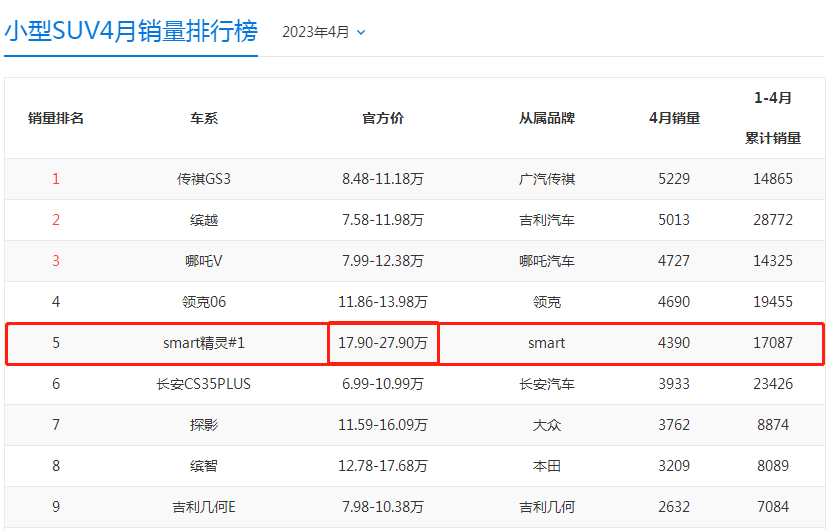Select April sales value 3762

click(x=674, y=425)
